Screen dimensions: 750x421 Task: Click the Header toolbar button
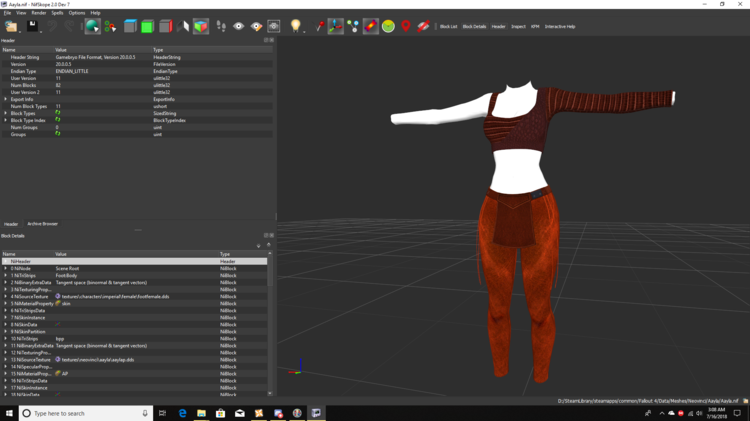pos(498,27)
